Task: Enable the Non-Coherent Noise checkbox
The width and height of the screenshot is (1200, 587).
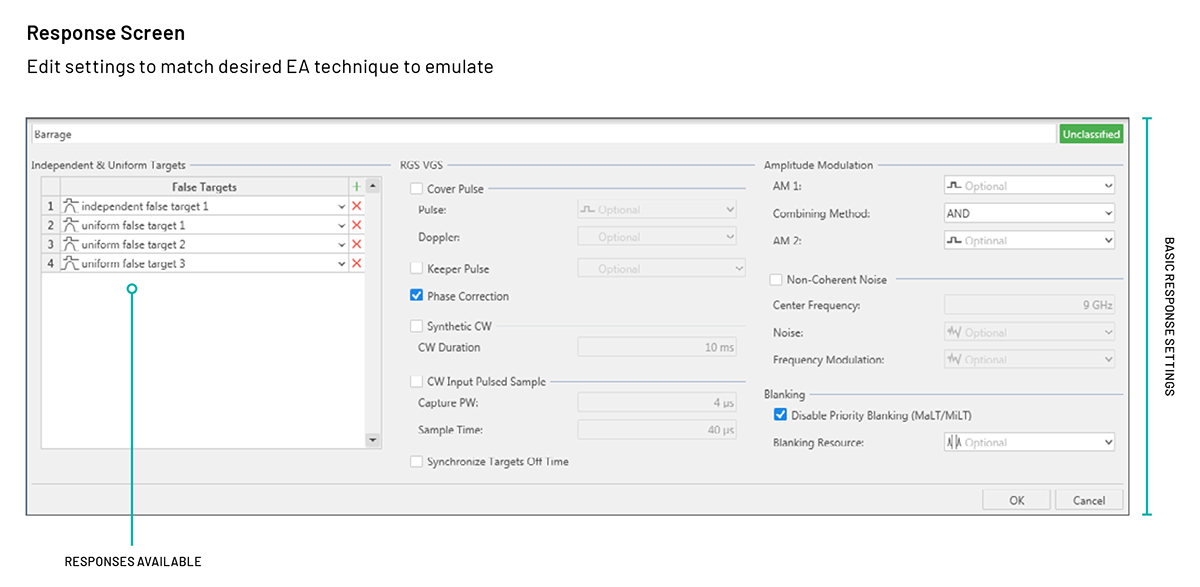Action: (776, 280)
